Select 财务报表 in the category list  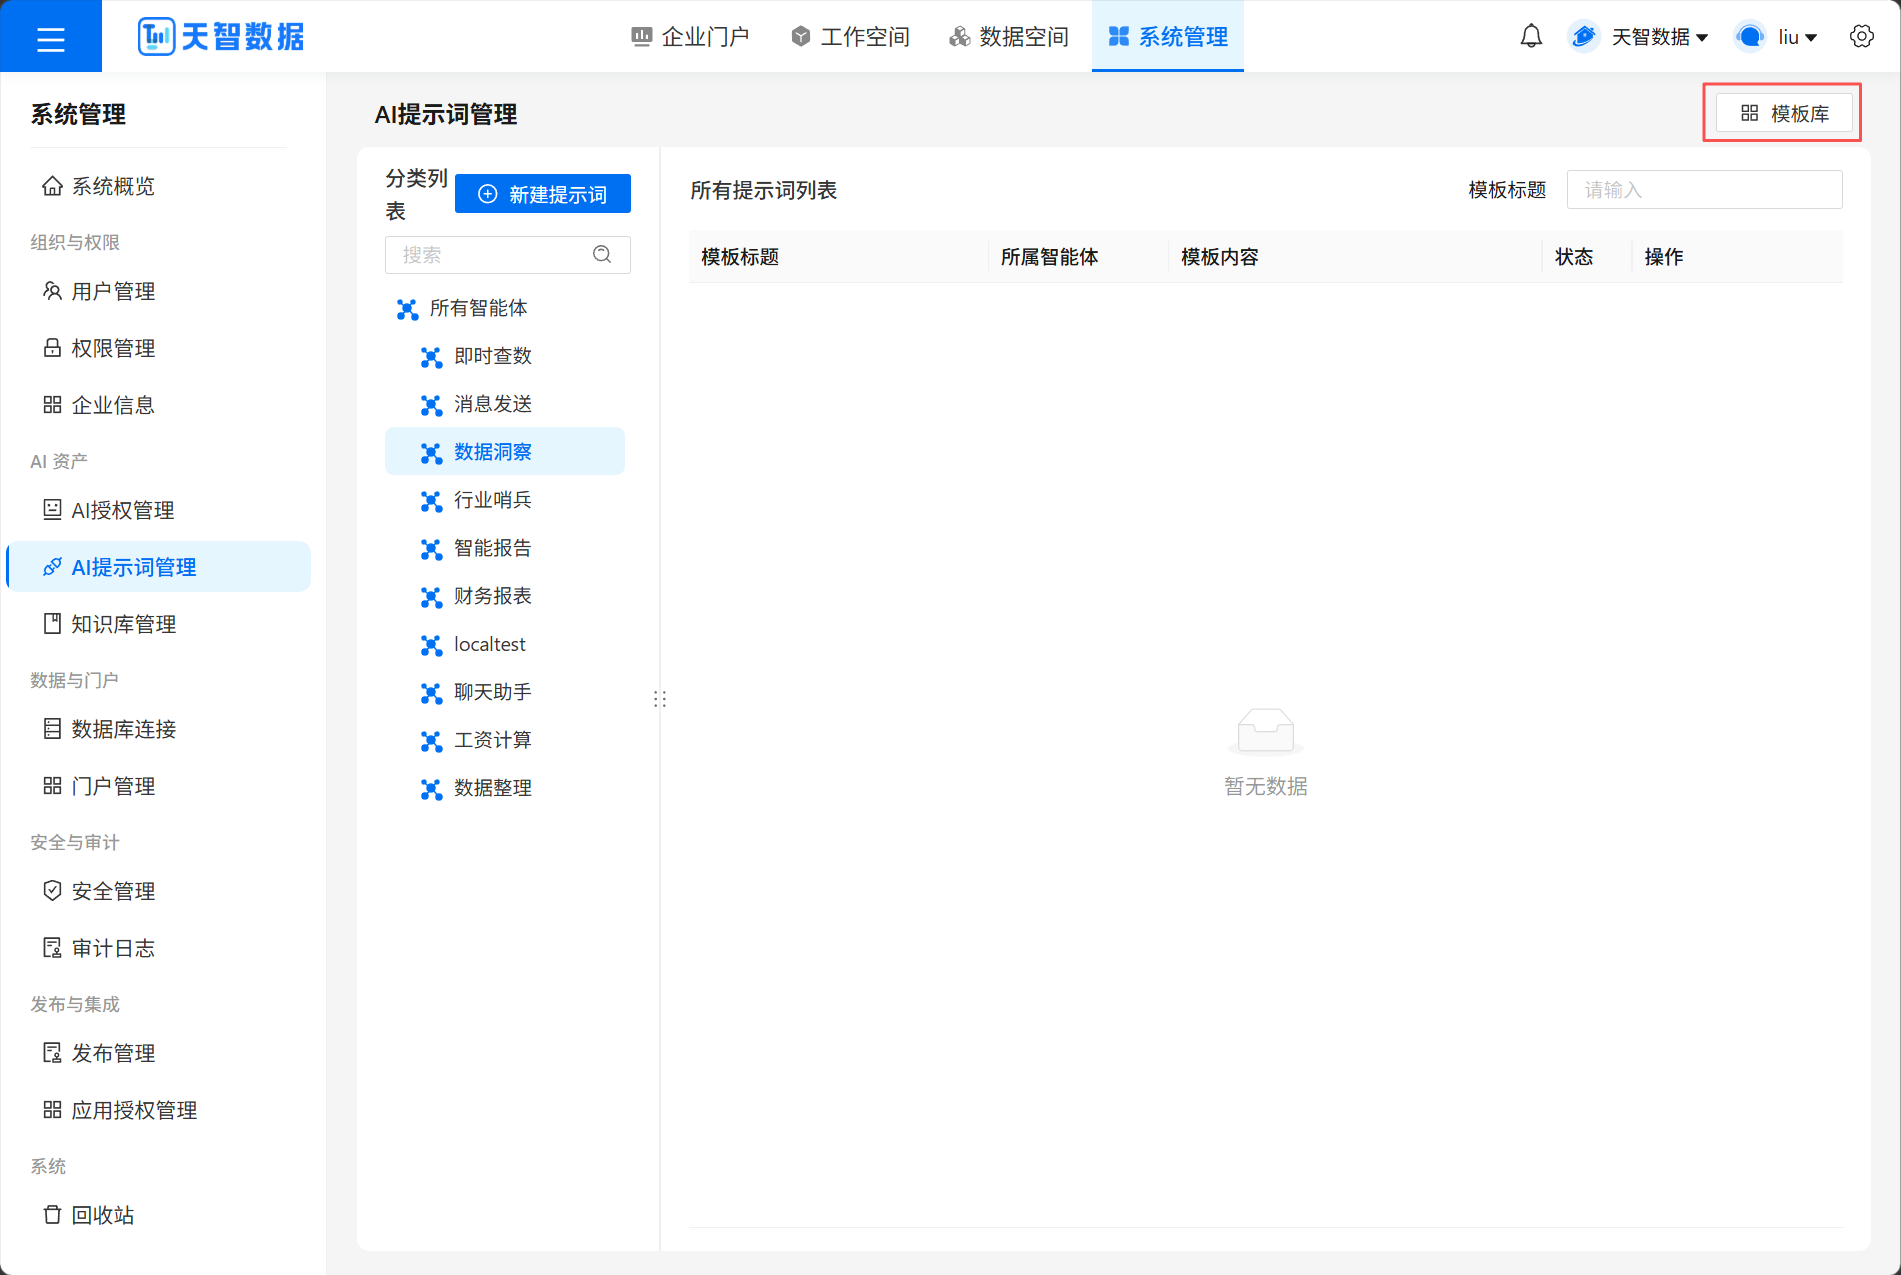pos(505,596)
